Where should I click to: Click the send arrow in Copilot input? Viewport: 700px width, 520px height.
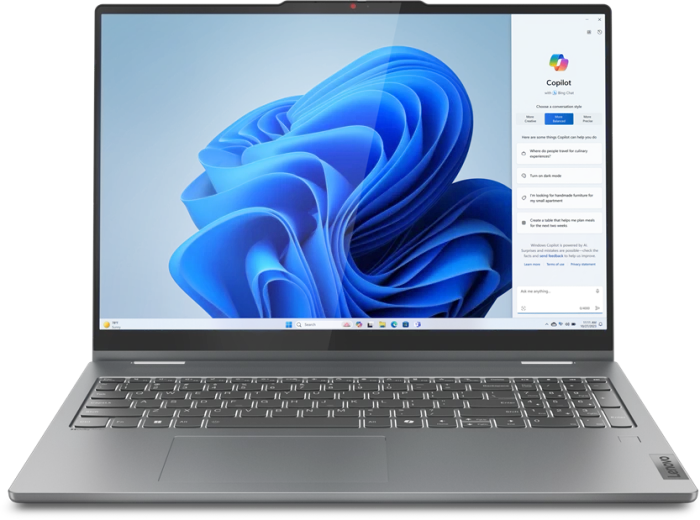coord(597,308)
